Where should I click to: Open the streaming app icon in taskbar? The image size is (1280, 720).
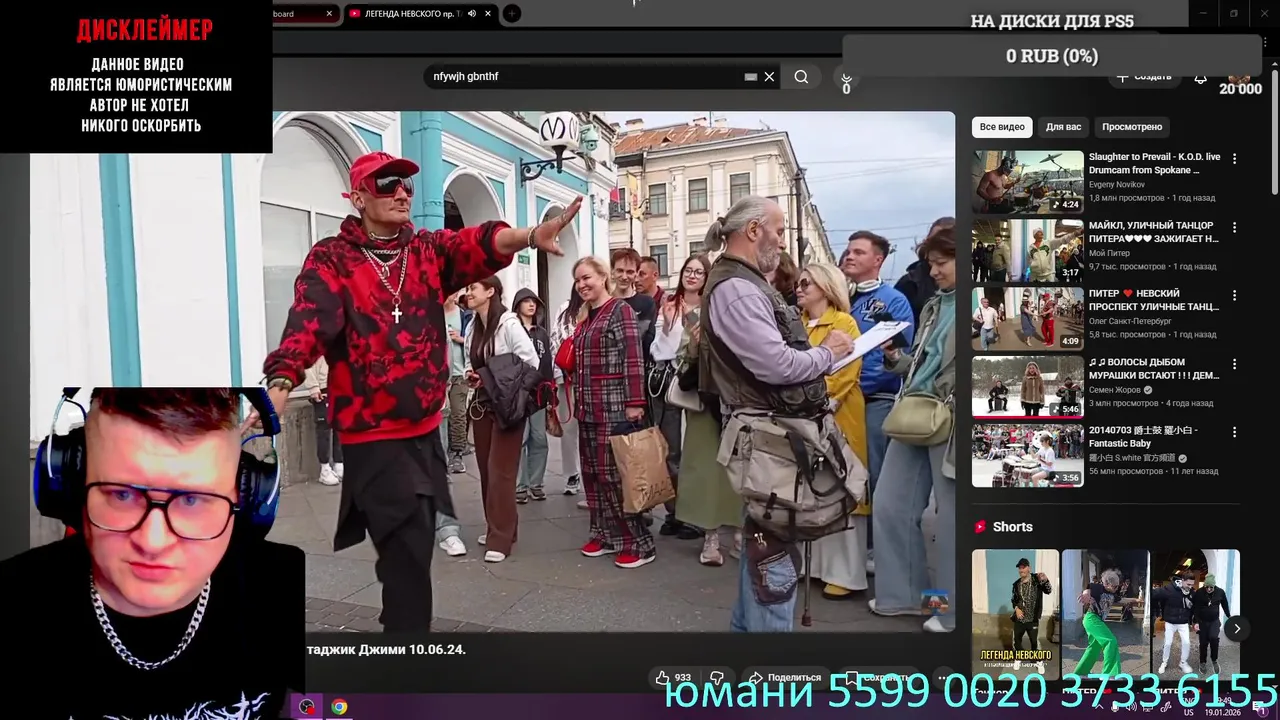[x=307, y=707]
